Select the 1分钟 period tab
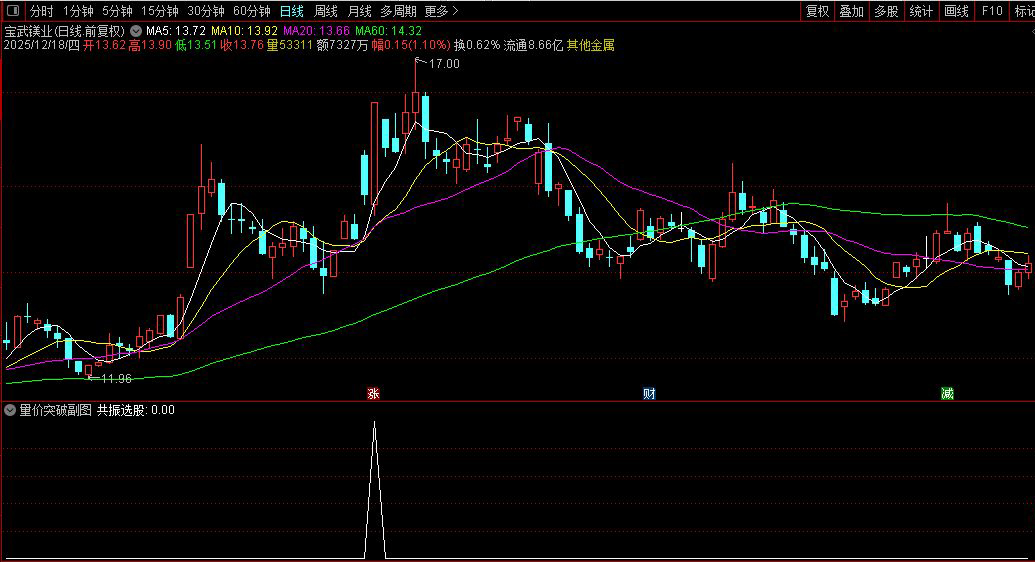This screenshot has width=1035, height=562. [79, 11]
